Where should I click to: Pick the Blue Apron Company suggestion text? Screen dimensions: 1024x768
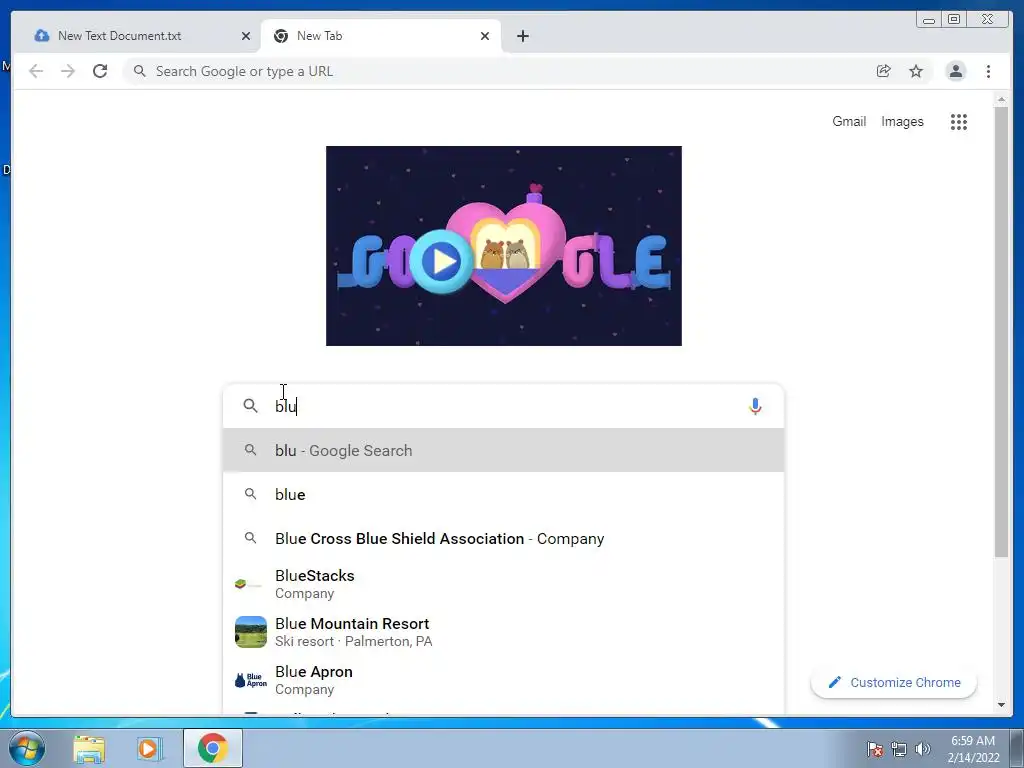(313, 680)
